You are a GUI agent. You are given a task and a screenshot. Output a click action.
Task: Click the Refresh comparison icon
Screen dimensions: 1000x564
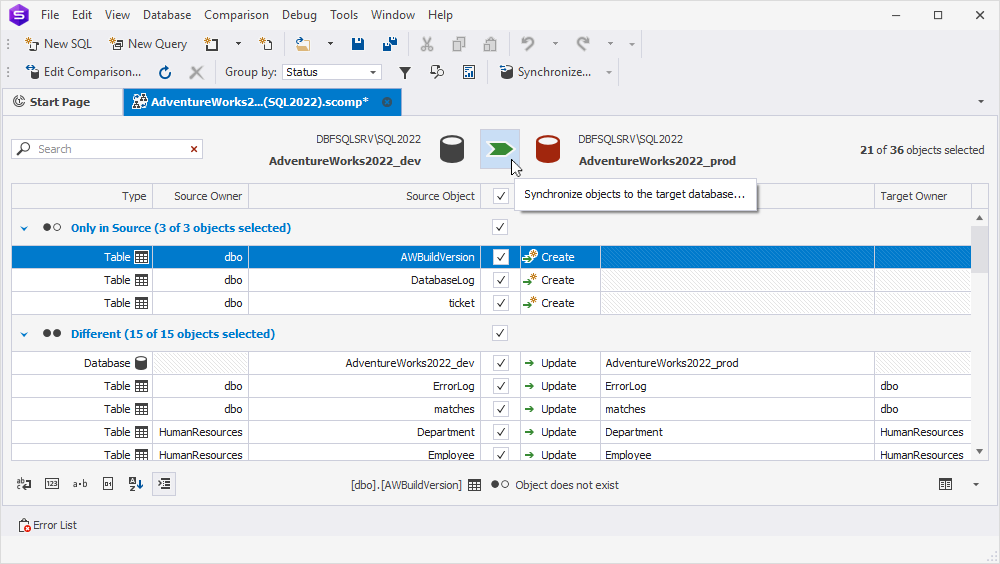pos(165,72)
